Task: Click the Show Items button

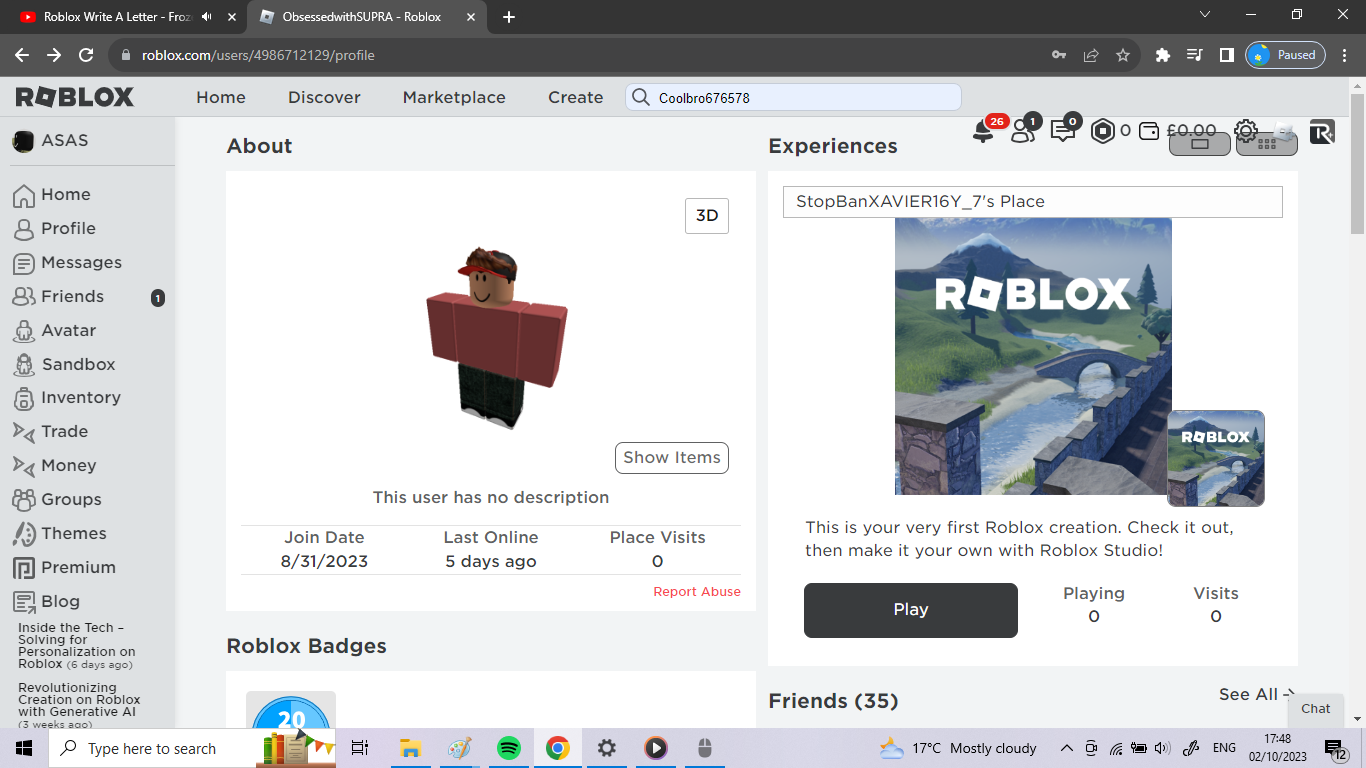Action: point(672,458)
